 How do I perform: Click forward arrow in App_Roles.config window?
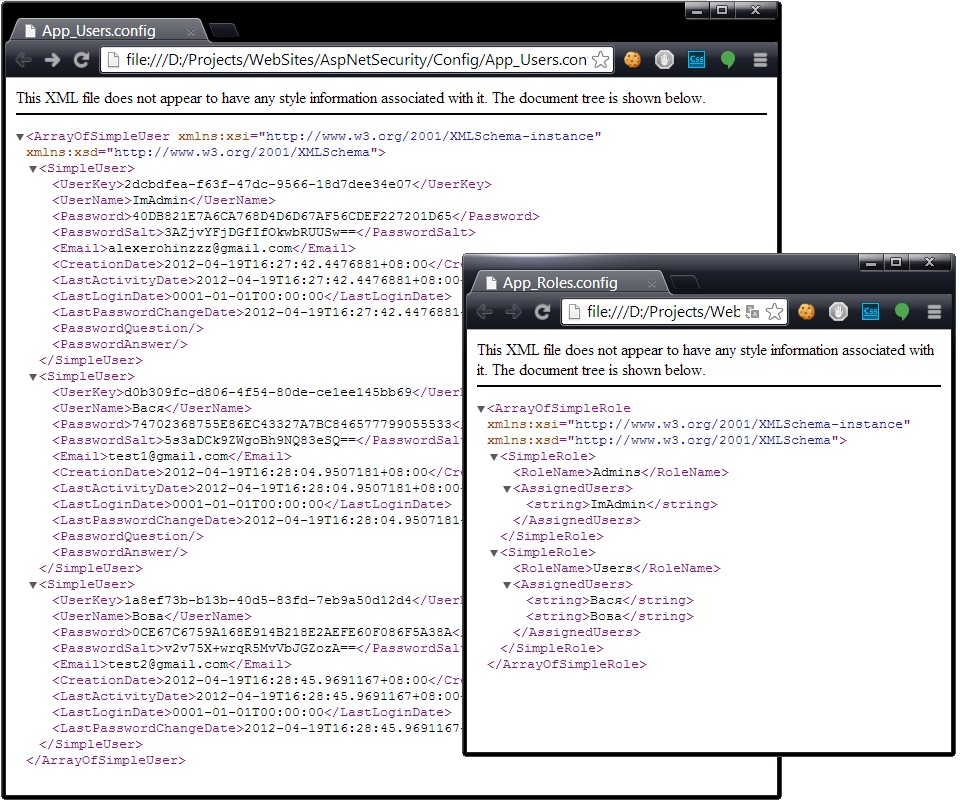point(513,312)
